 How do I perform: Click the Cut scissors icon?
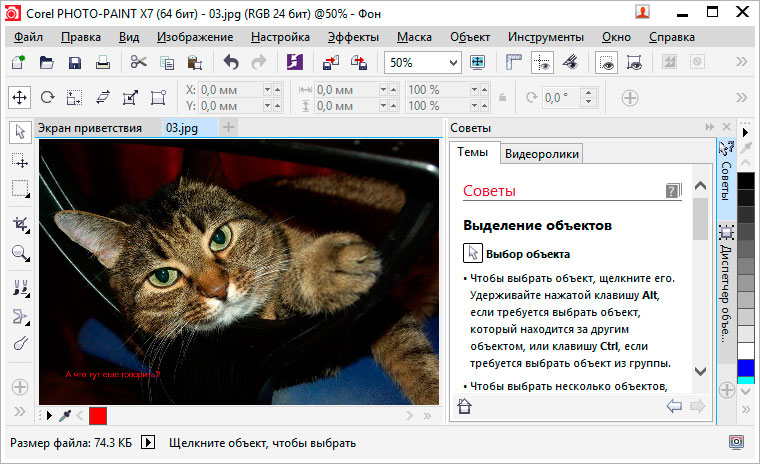click(x=138, y=62)
